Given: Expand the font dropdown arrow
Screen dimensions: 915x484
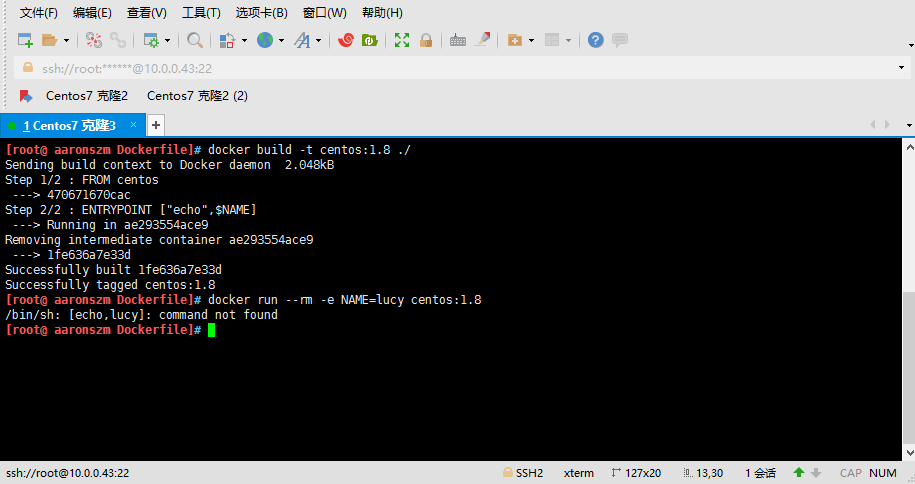Looking at the screenshot, I should 318,40.
